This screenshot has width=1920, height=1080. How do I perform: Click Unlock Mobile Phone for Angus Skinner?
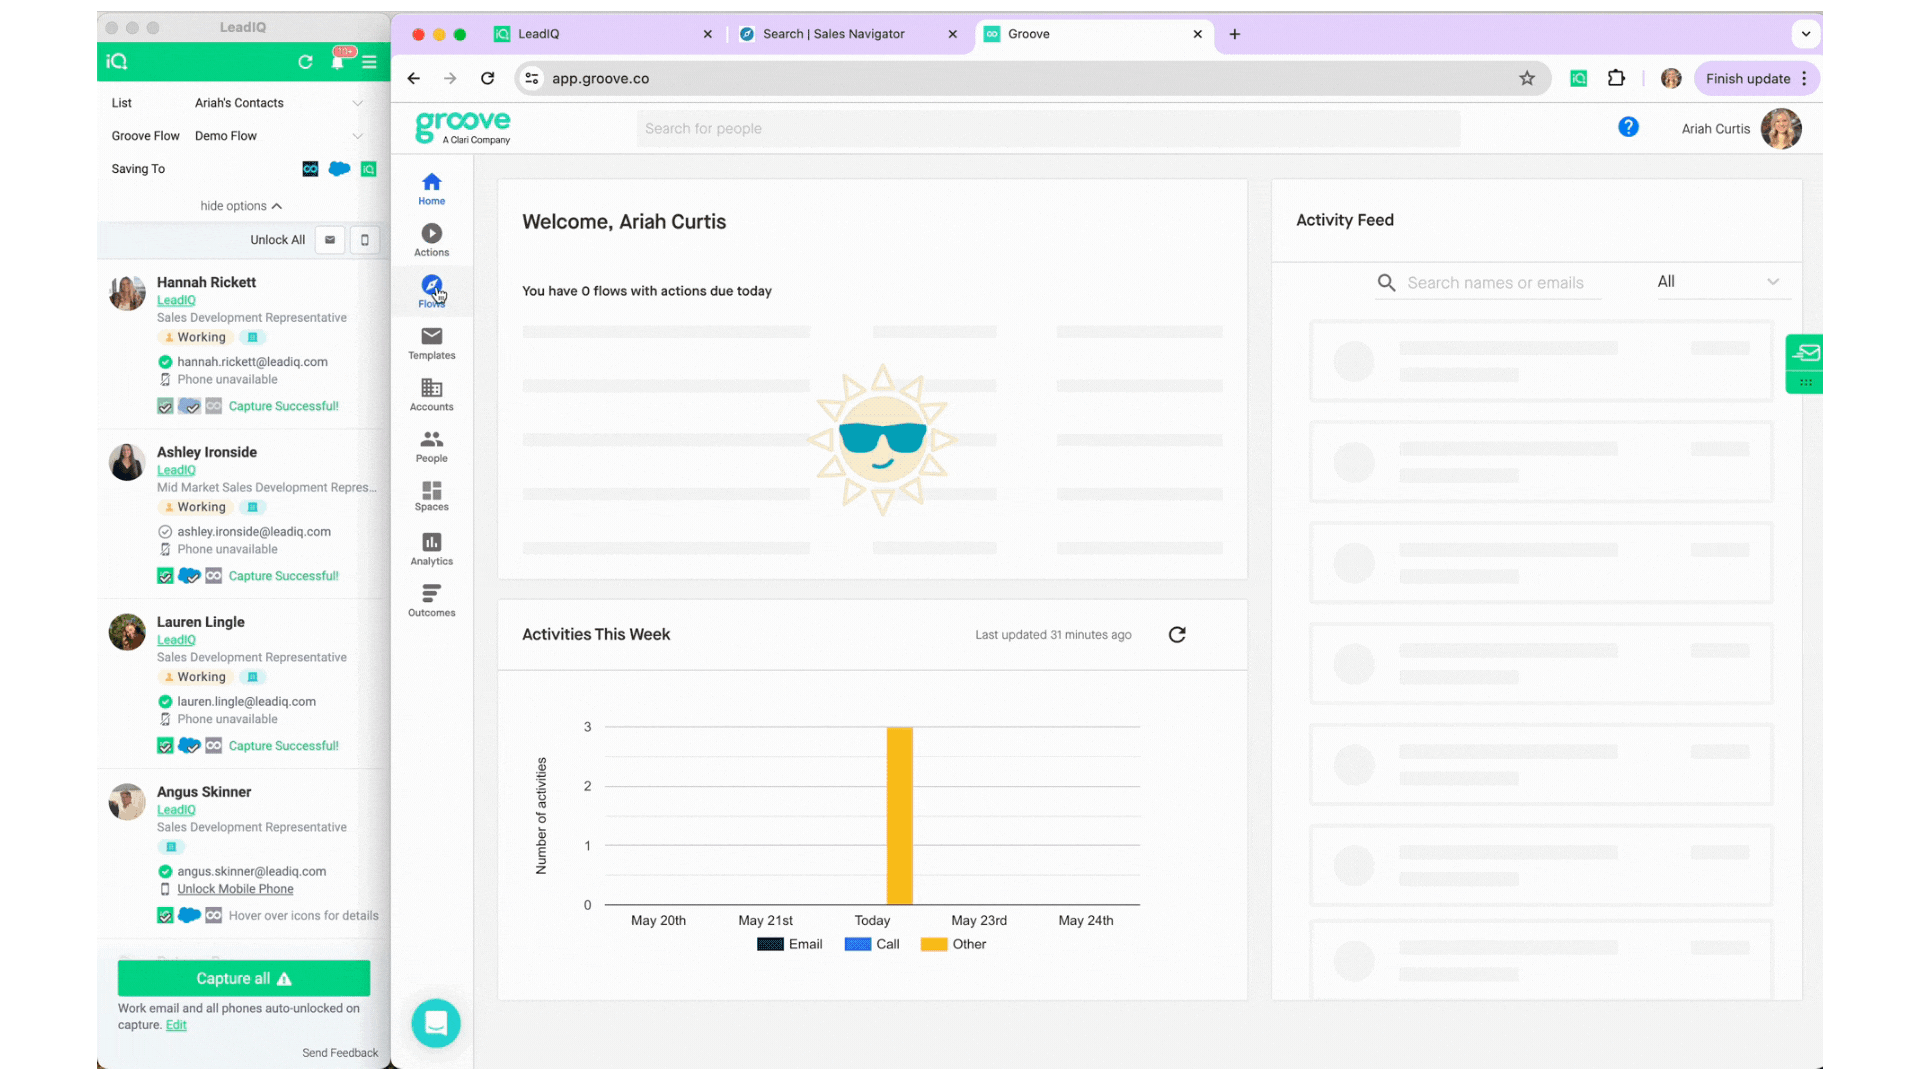click(x=235, y=889)
